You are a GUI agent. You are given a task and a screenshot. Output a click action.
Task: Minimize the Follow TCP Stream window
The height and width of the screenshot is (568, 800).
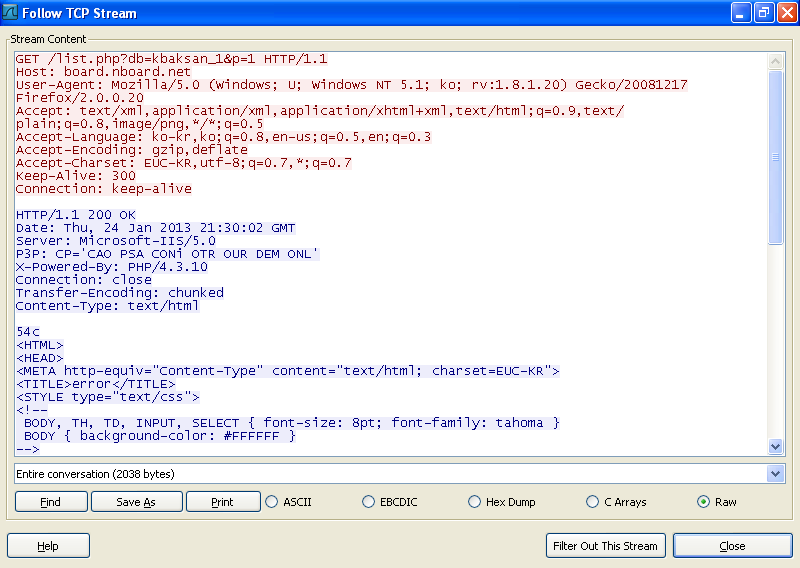click(741, 13)
